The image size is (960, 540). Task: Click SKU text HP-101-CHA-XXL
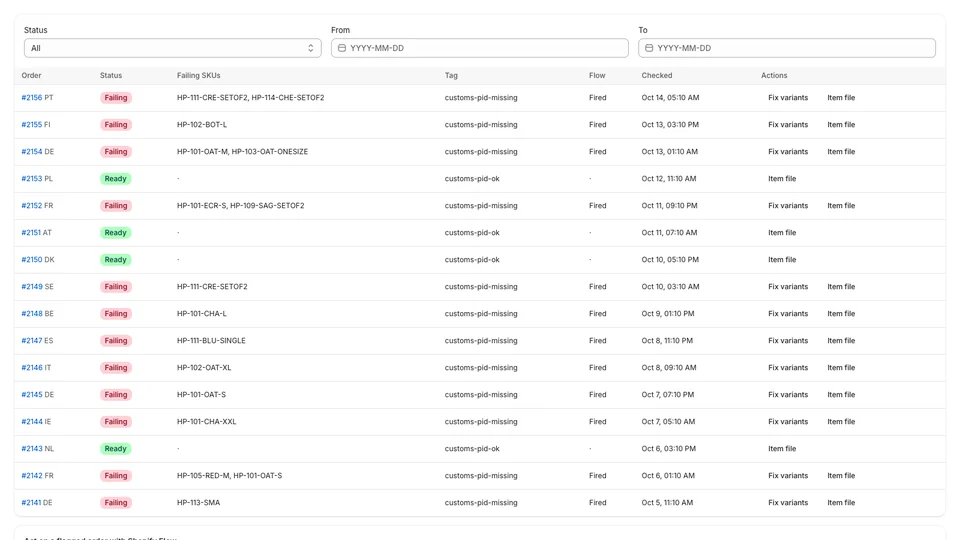[206, 421]
